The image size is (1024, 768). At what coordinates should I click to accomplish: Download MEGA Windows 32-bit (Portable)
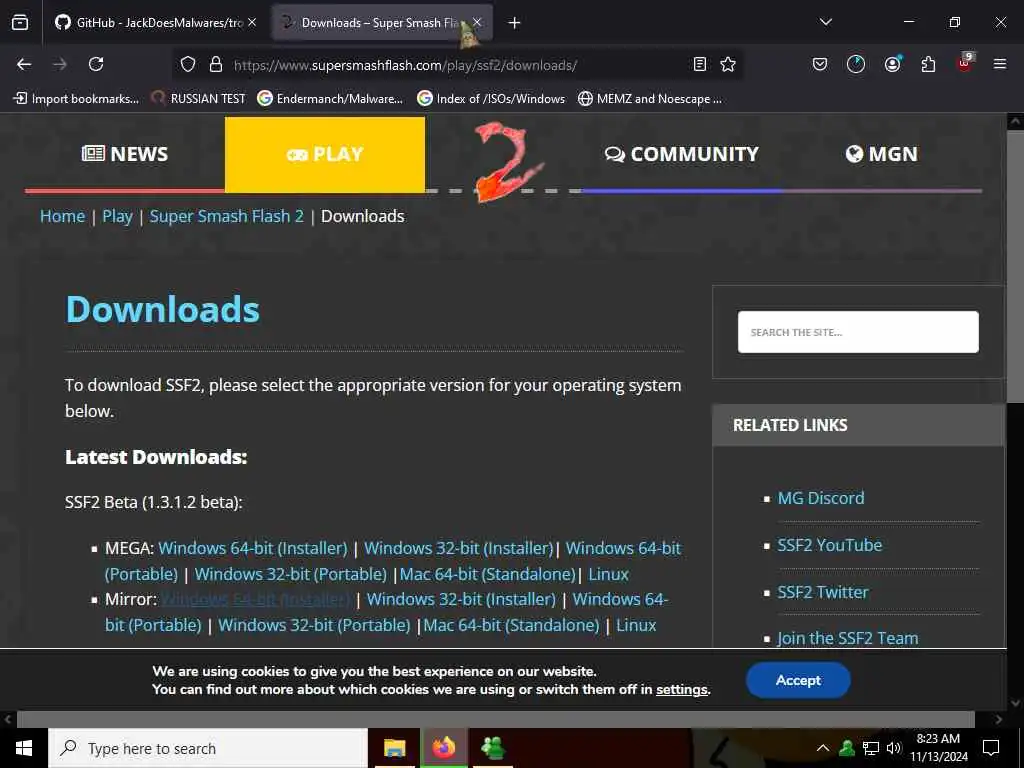tap(291, 574)
